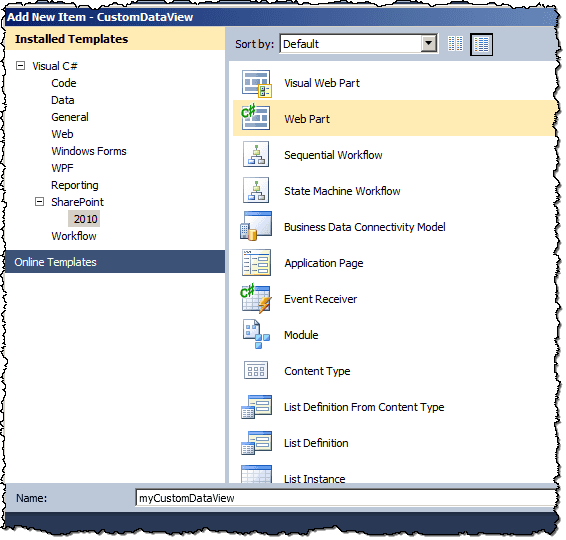
Task: Select the Event Receiver label
Action: point(320,299)
